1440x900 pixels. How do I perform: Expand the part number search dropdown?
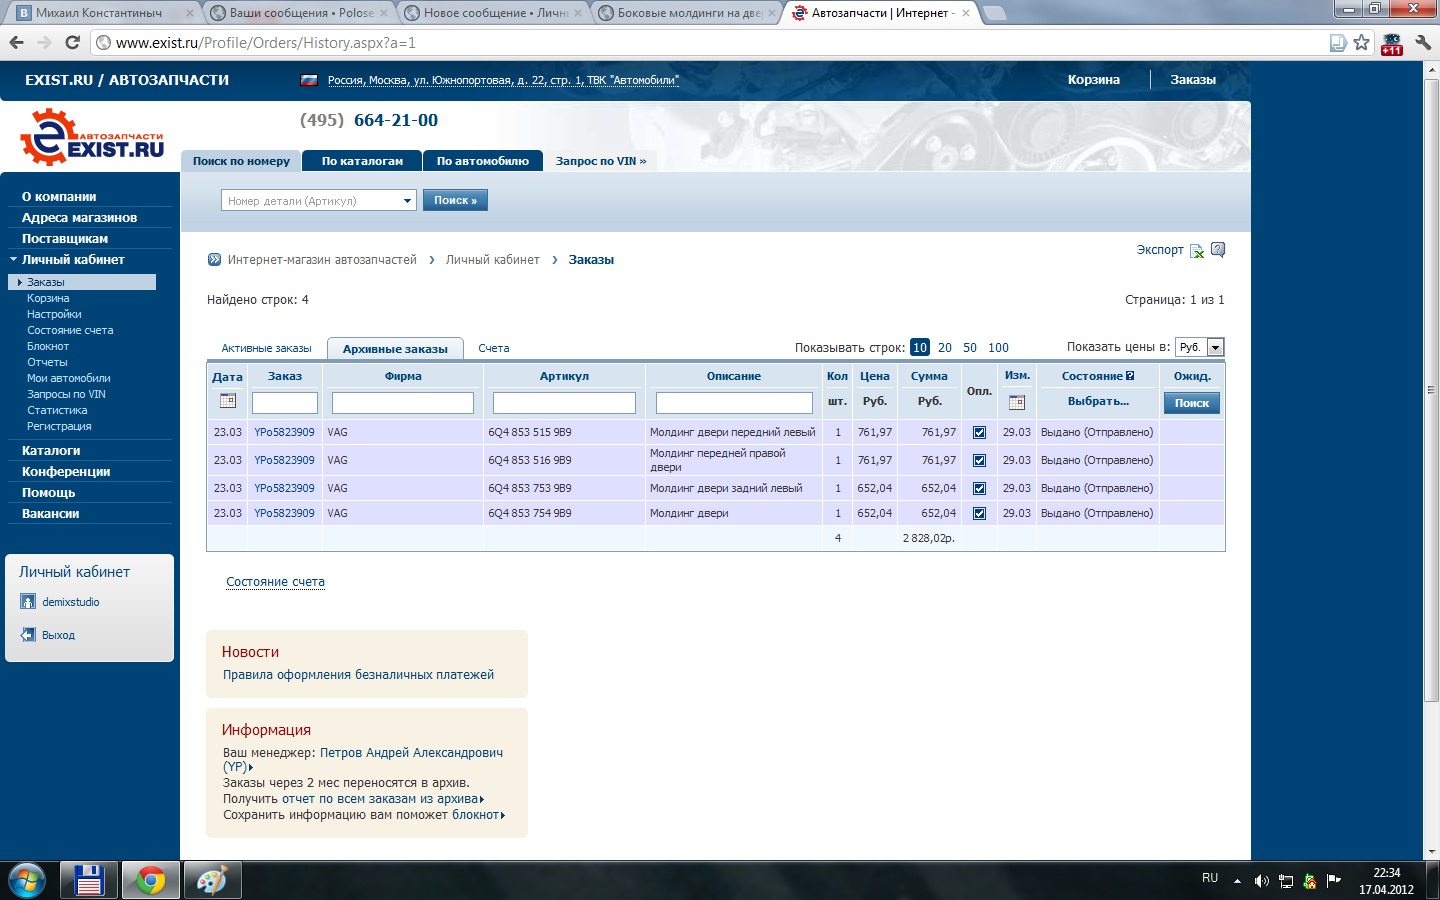pyautogui.click(x=407, y=201)
